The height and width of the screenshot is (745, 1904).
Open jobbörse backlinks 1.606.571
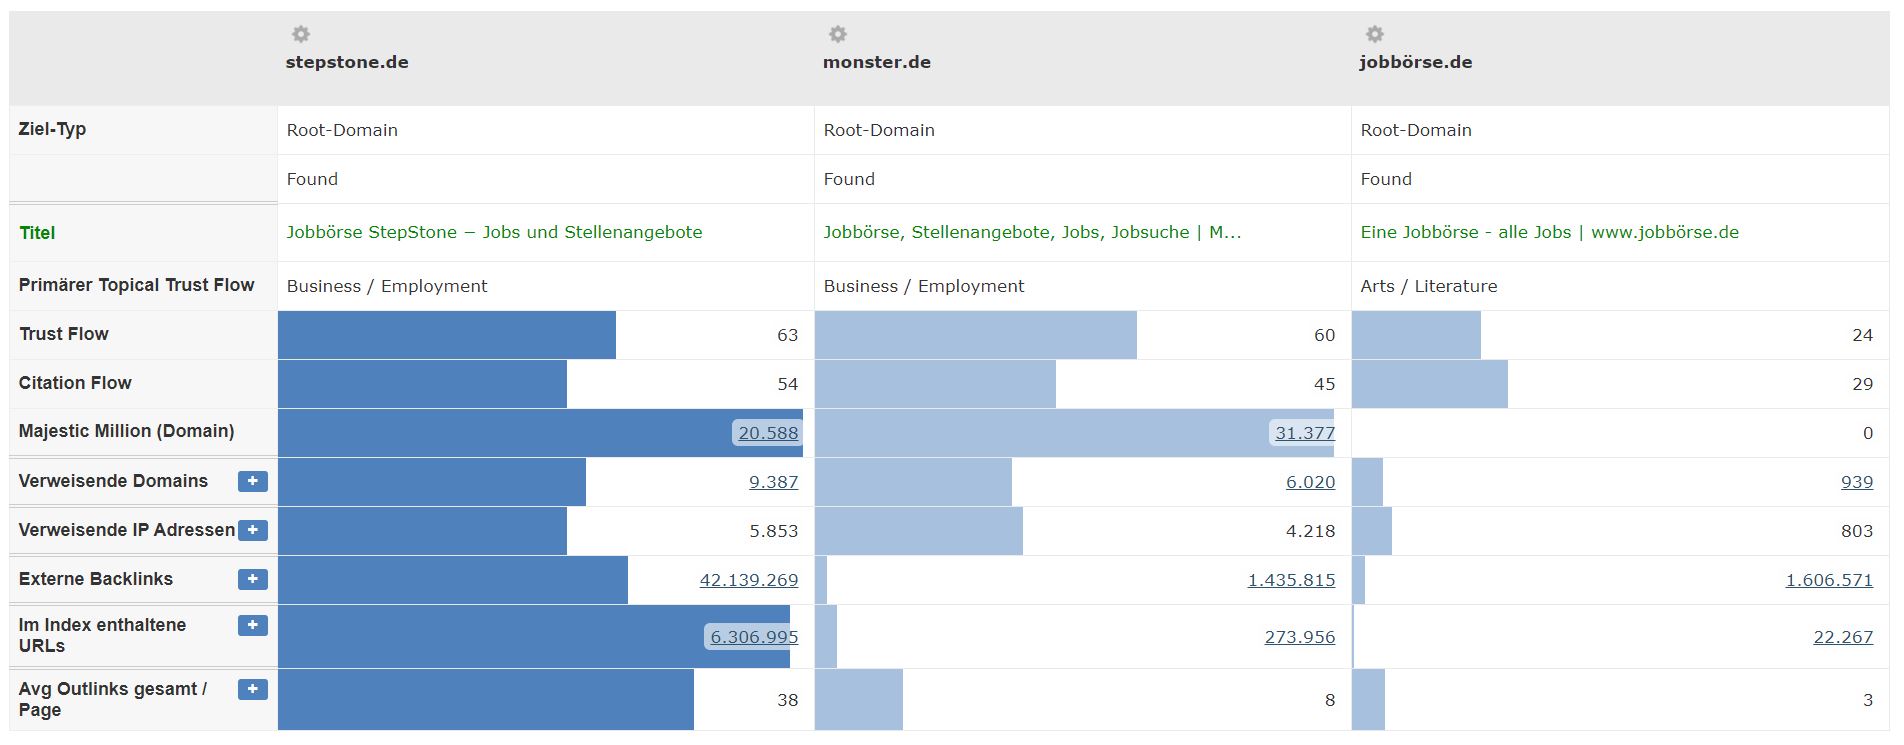click(1829, 580)
